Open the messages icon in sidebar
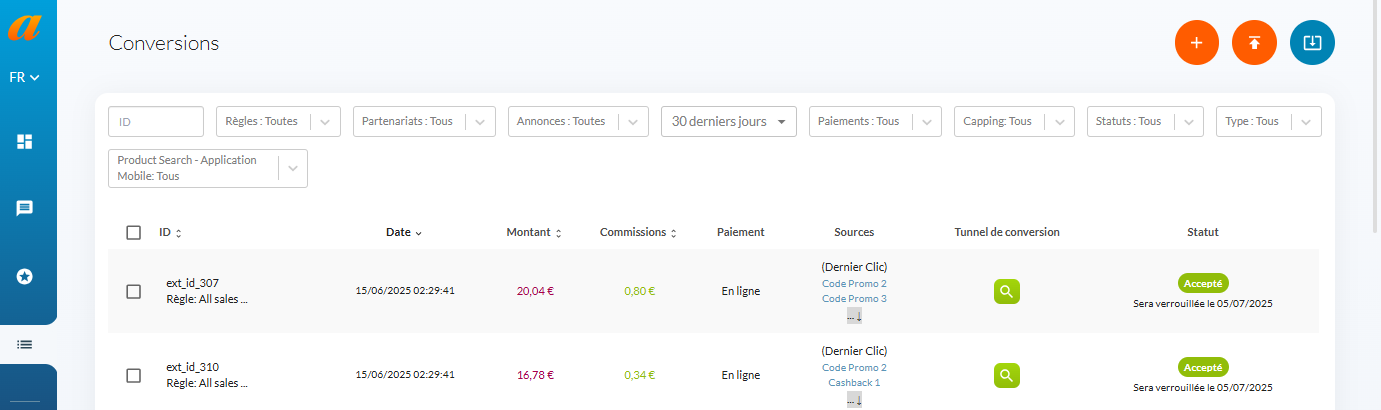 [25, 208]
